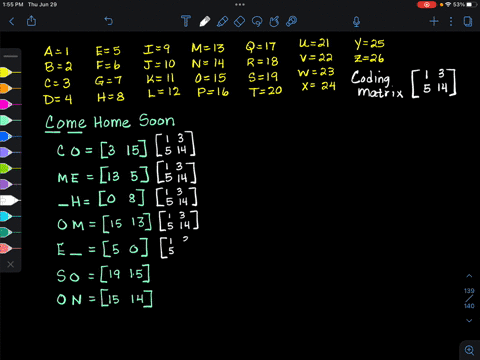Open the vertical three-dot options menu
Screen dimensions: 480x360
(451, 22)
